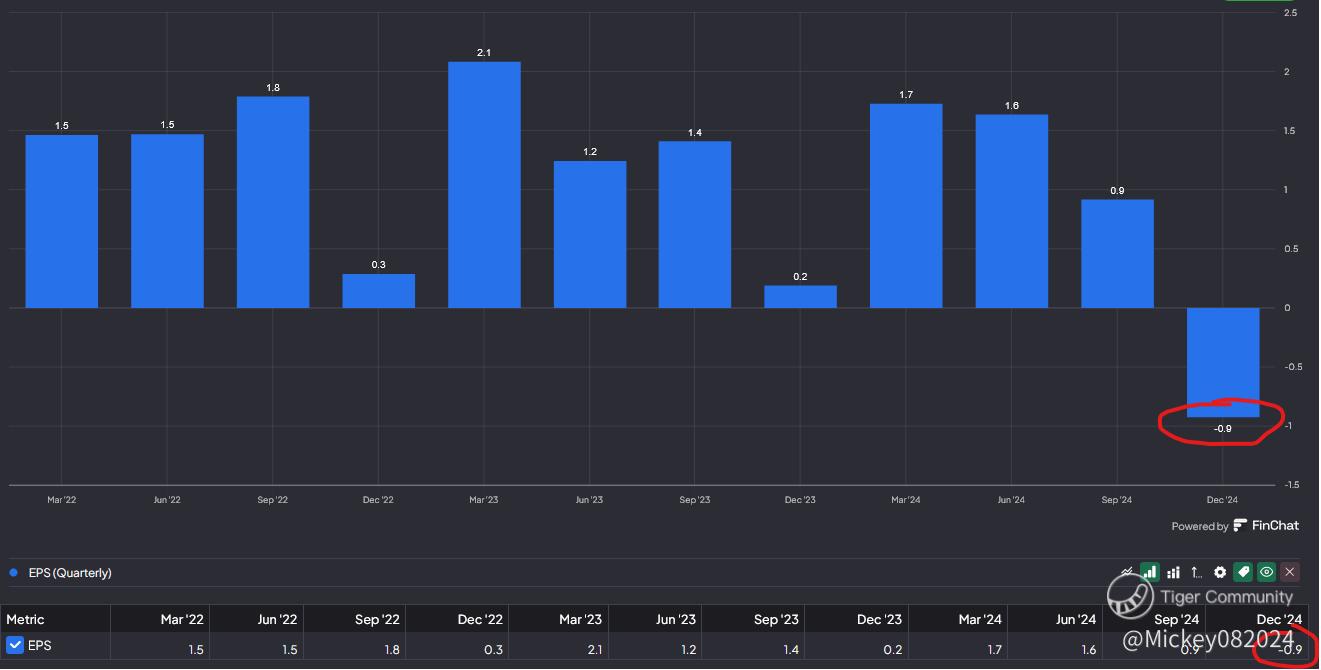Click the Sep '22 bar labeled 1.8
This screenshot has width=1321, height=670.
273,202
